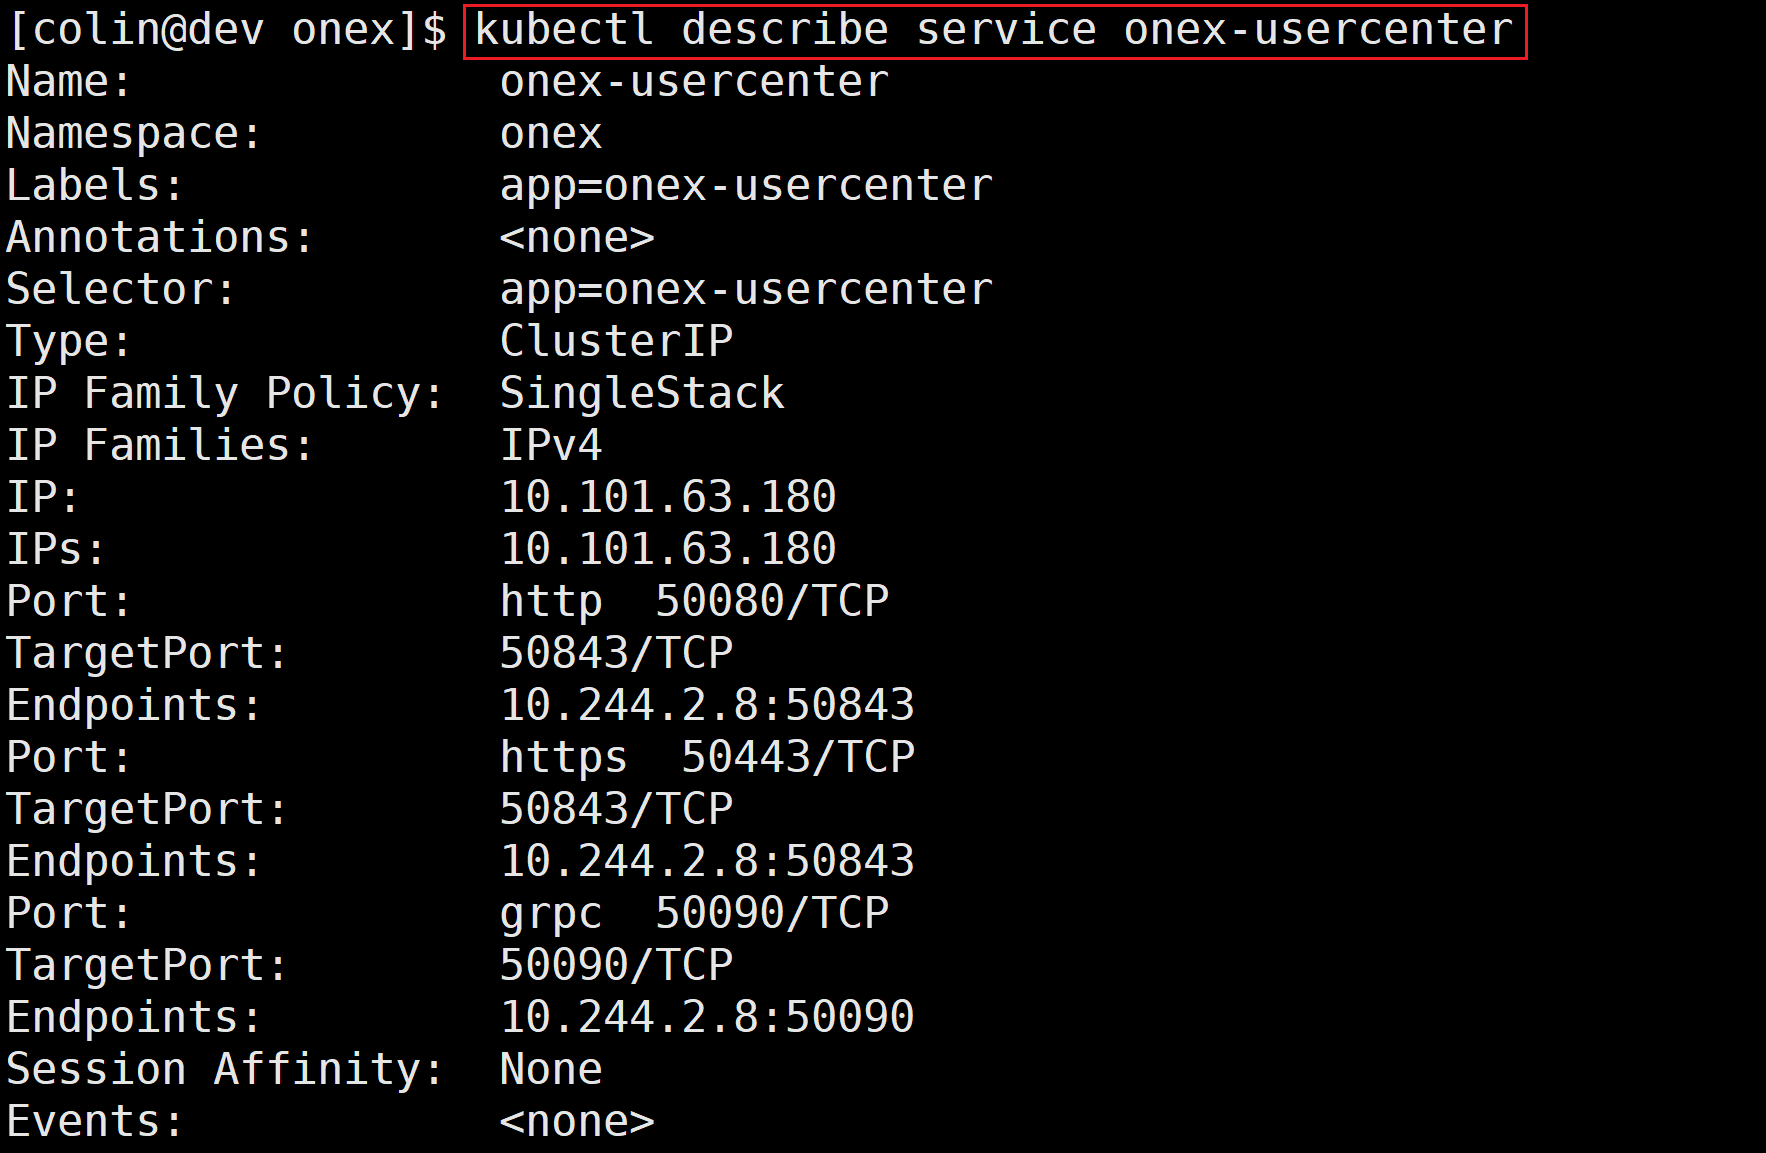
Task: Click the shell prompt [colin@dev onex]$
Action: click(227, 30)
